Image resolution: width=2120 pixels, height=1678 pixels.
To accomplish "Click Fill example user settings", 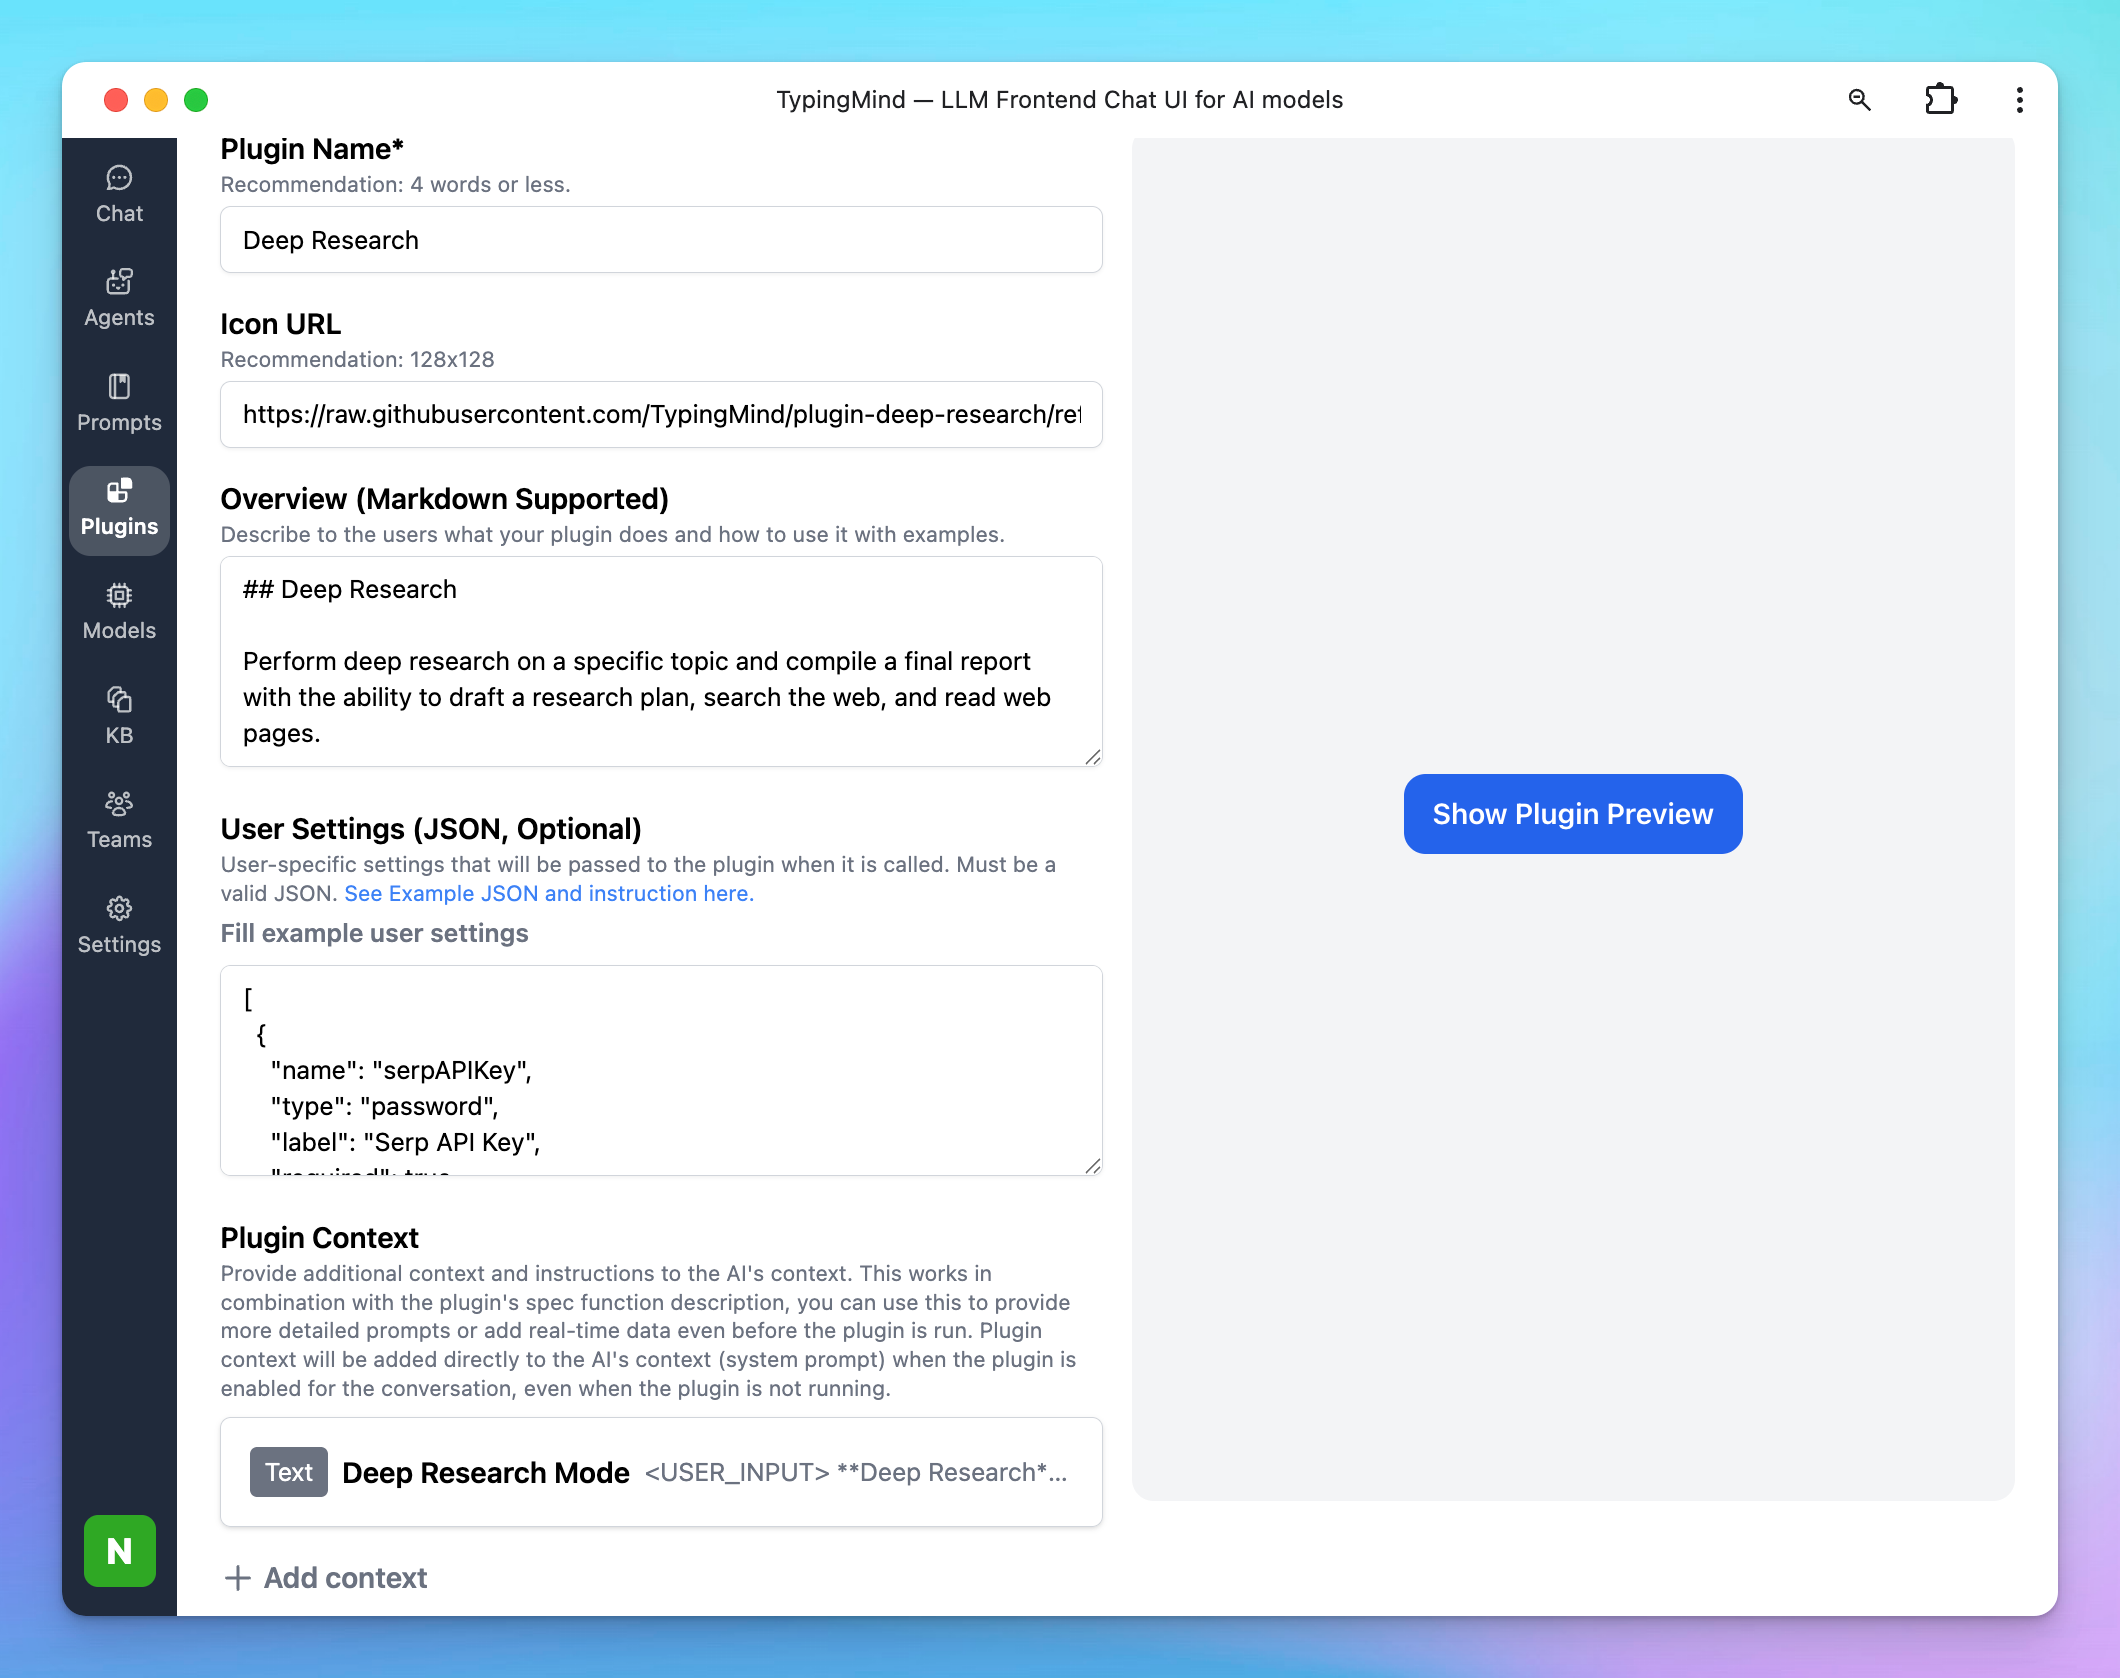I will click(x=374, y=933).
